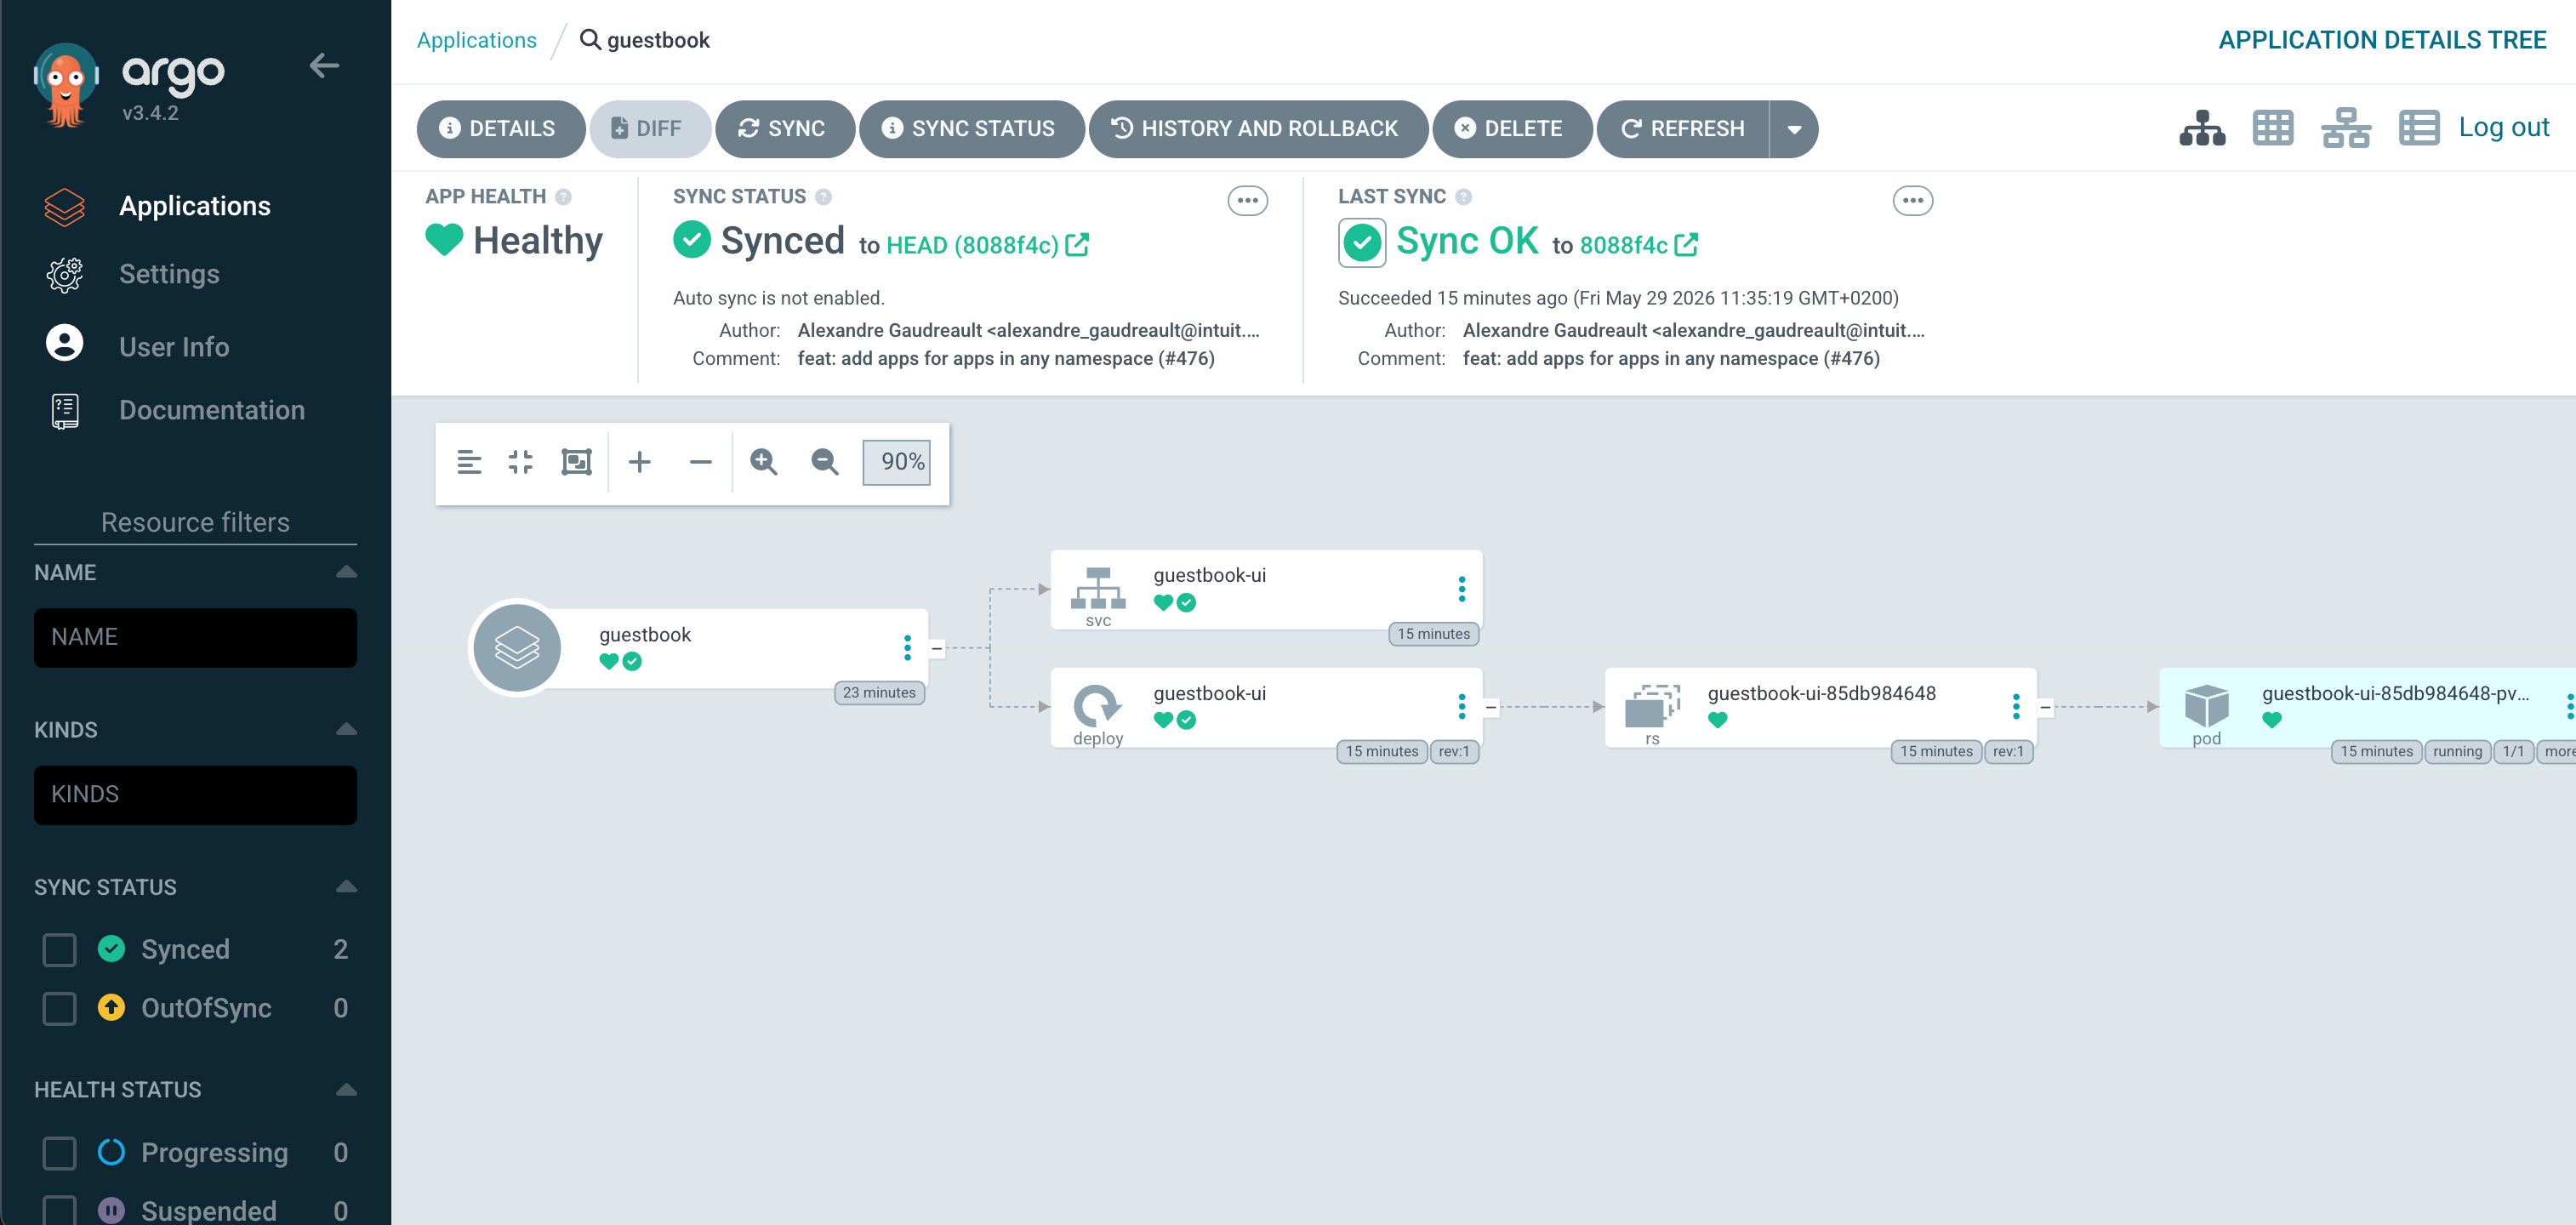
Task: Collapse the KINDS filter section
Action: pos(346,729)
